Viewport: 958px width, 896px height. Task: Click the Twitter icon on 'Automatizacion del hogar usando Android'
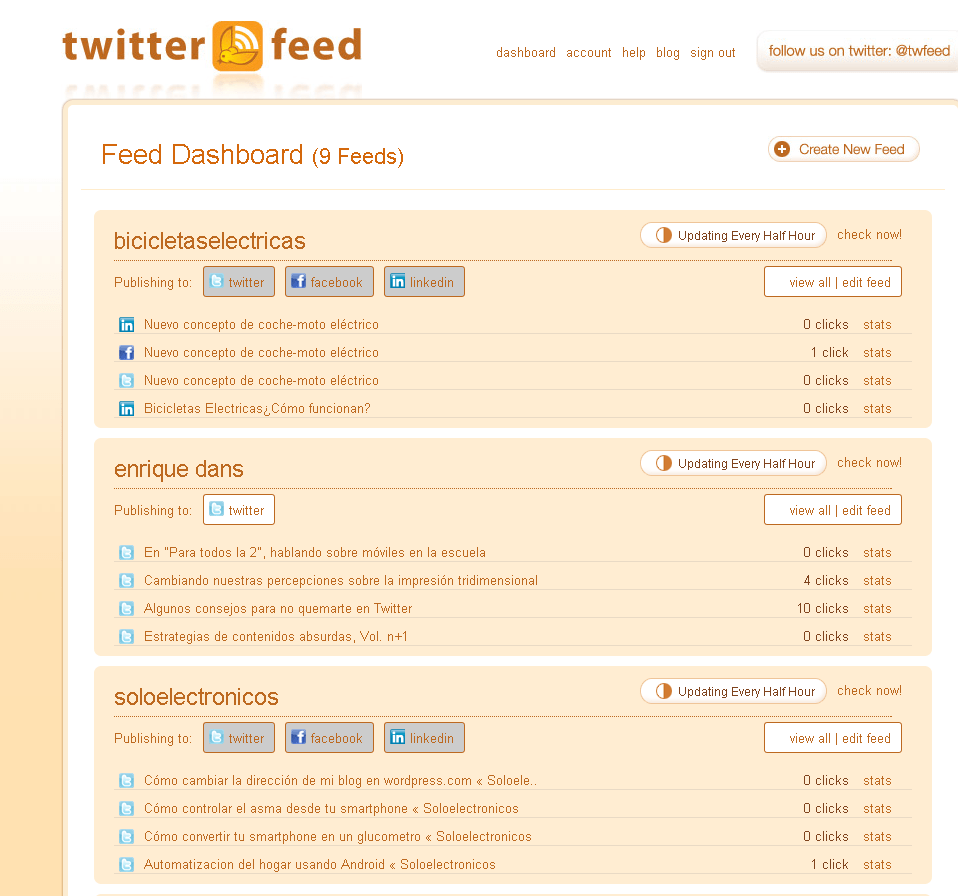tap(127, 864)
